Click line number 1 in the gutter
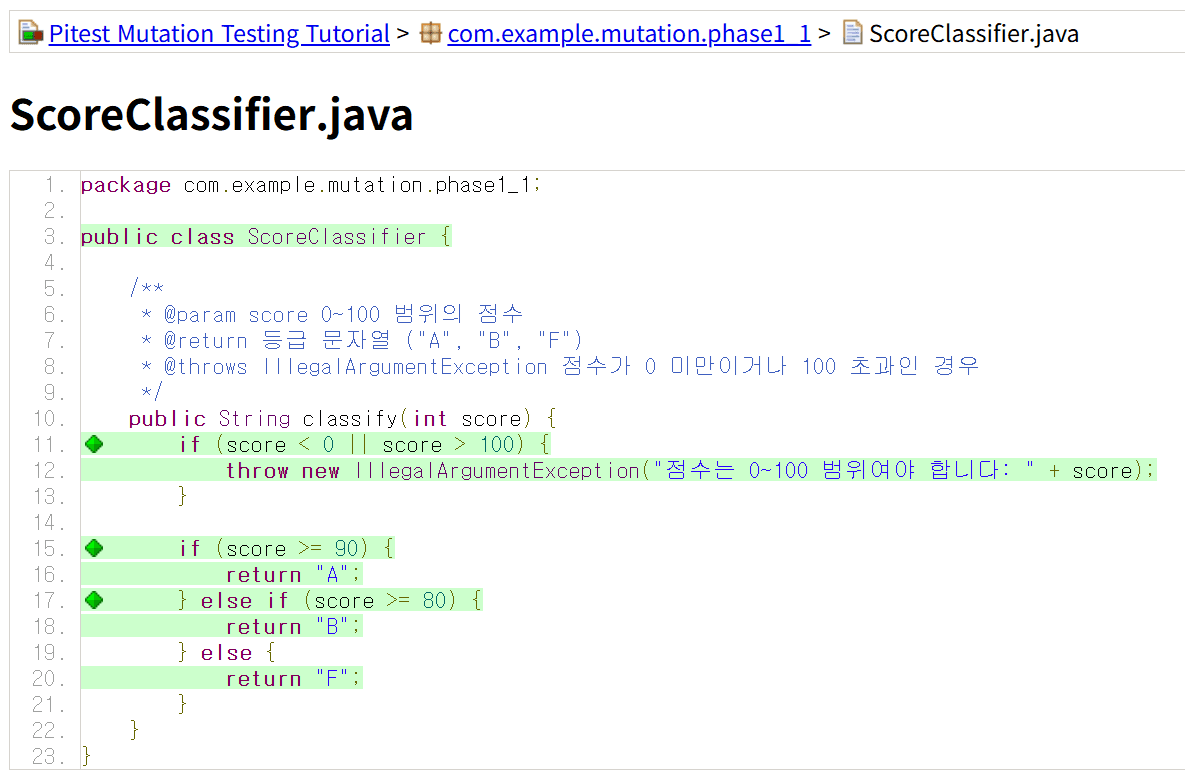 pyautogui.click(x=55, y=185)
